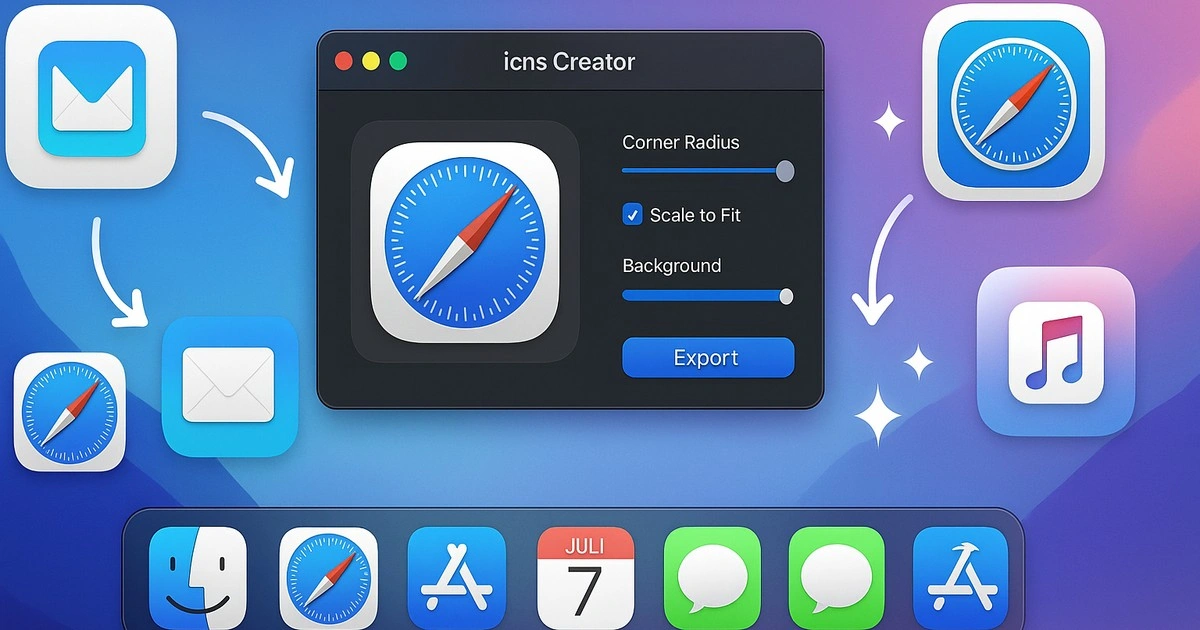Launch Safari from the dock
This screenshot has height=630, width=1200.
pos(329,578)
